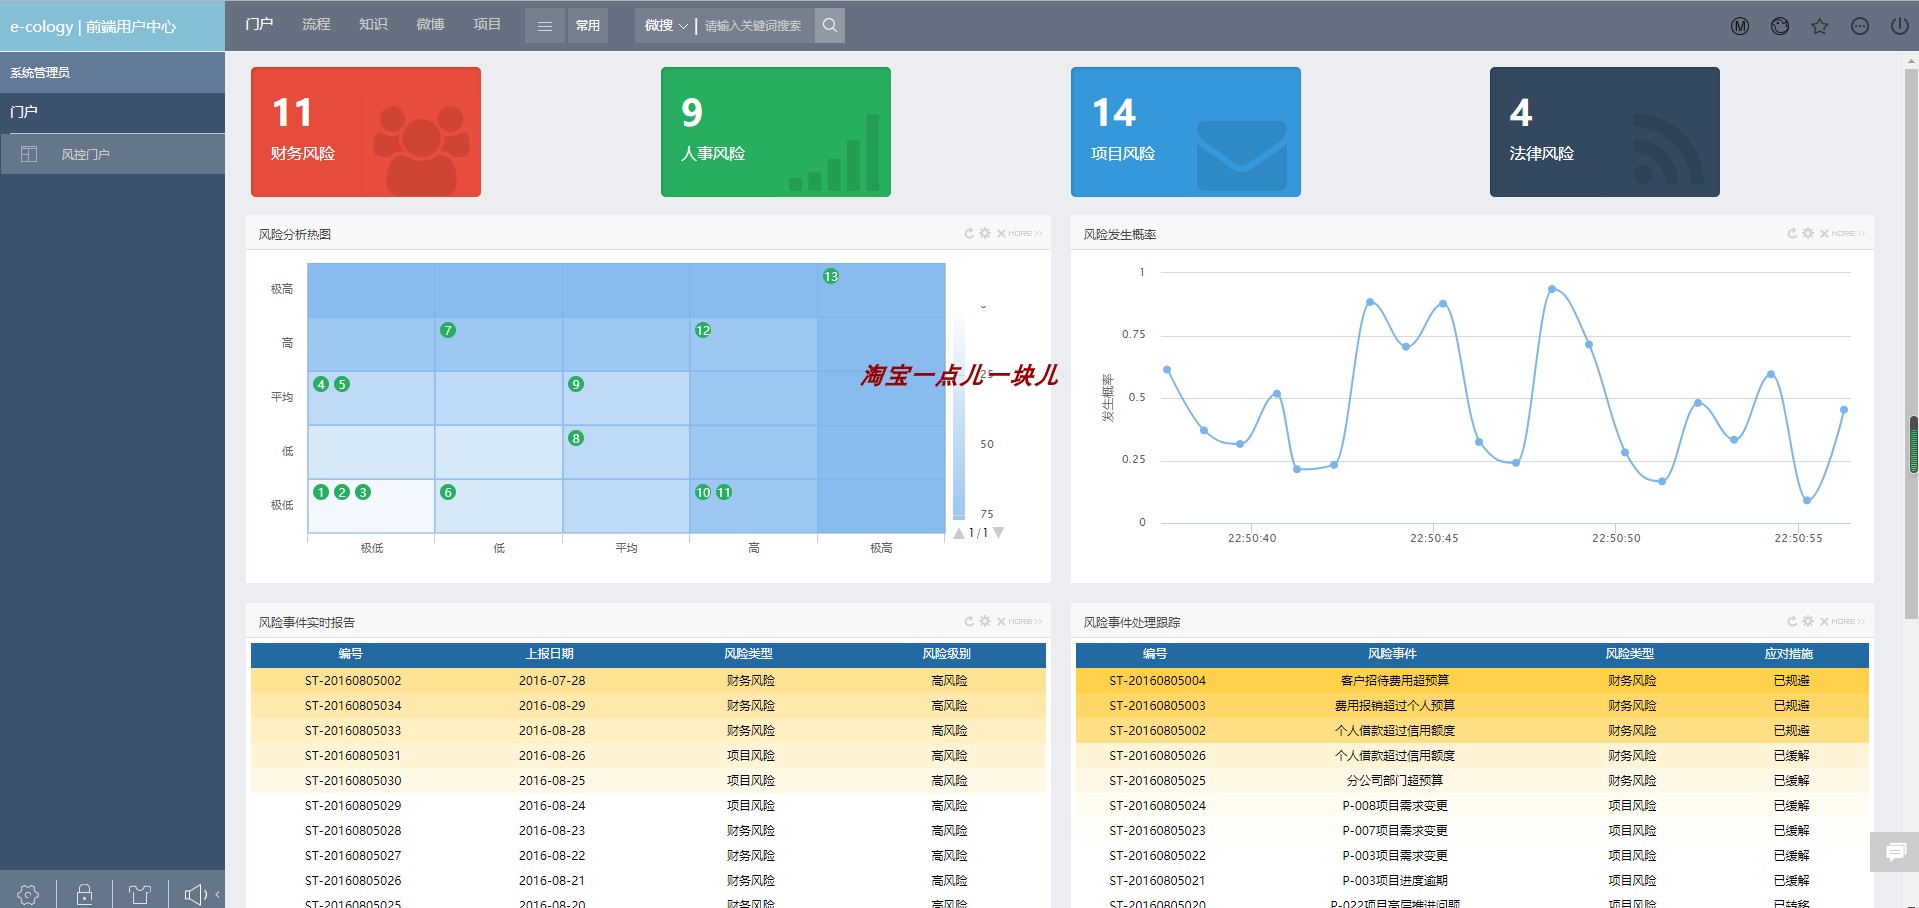Click the speaker announcement icon in sidebar footer

(x=195, y=894)
